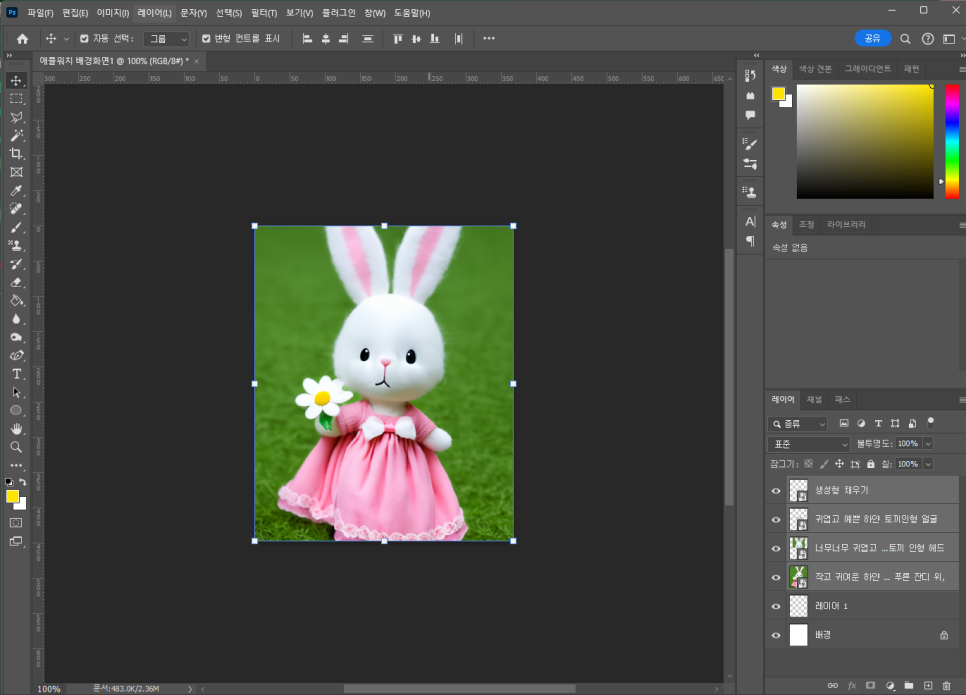Uncheck 변형 컨트롤 표시 checkbox

pyautogui.click(x=206, y=39)
